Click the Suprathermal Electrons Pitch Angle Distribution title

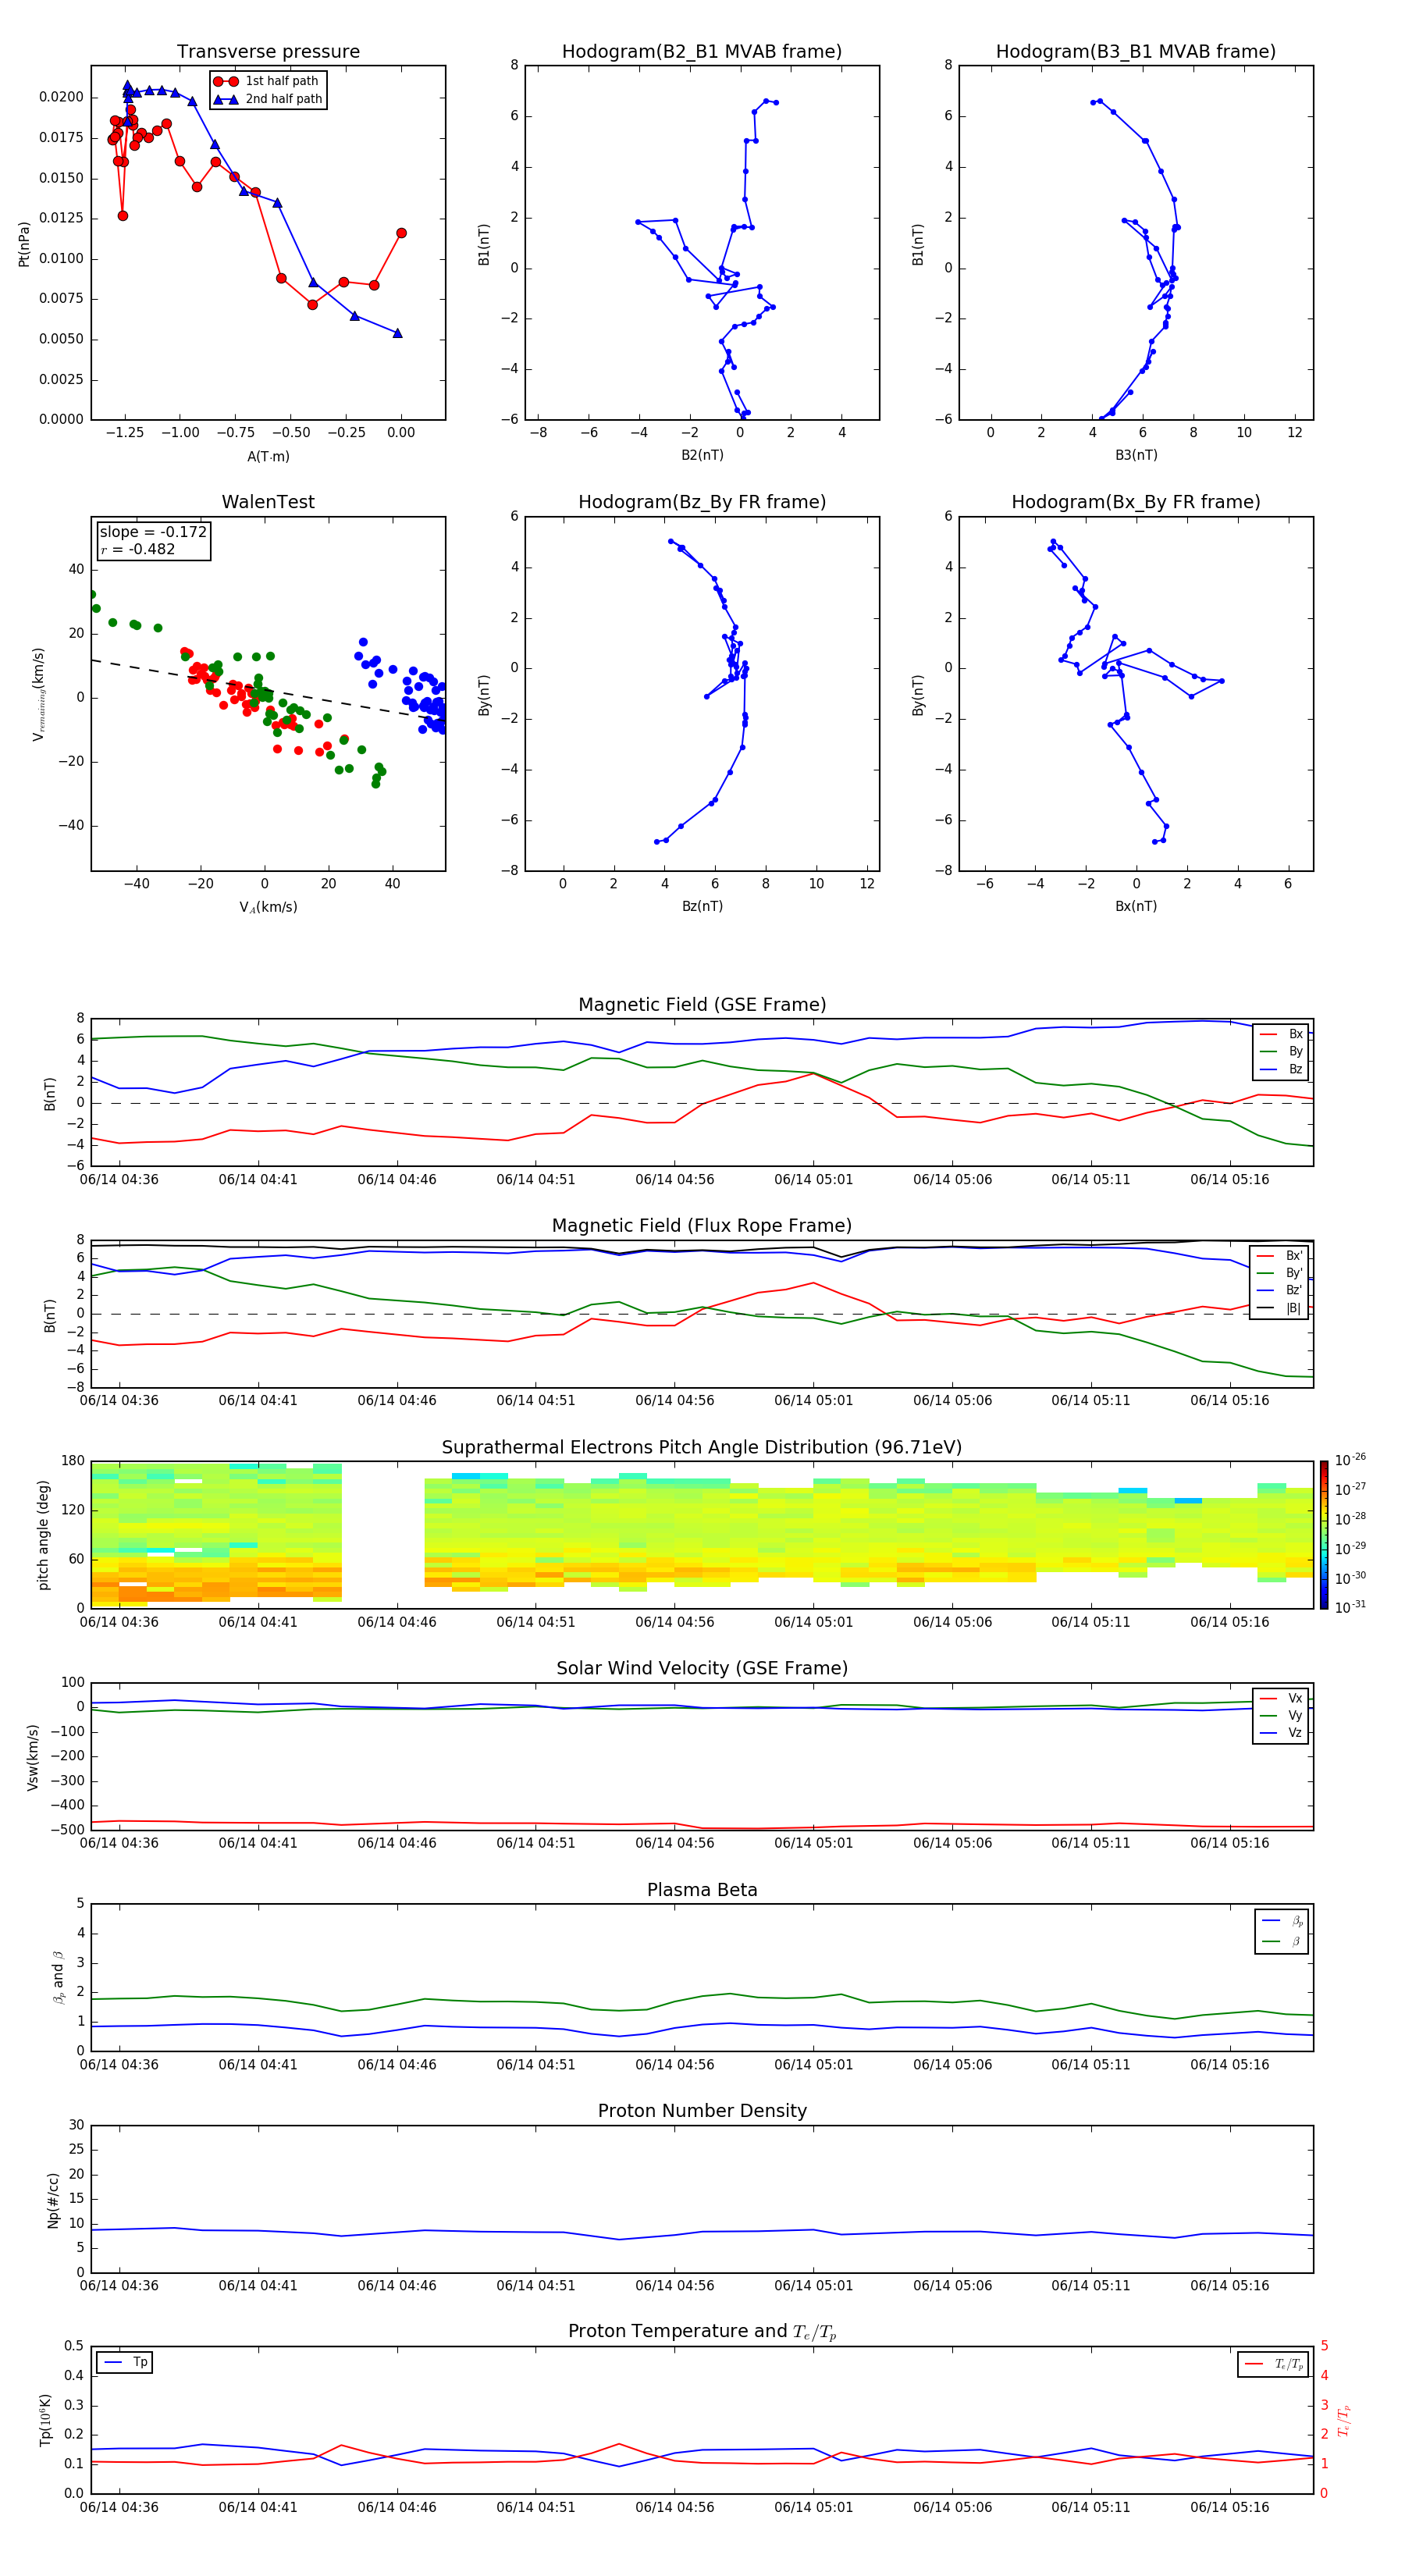(702, 1448)
